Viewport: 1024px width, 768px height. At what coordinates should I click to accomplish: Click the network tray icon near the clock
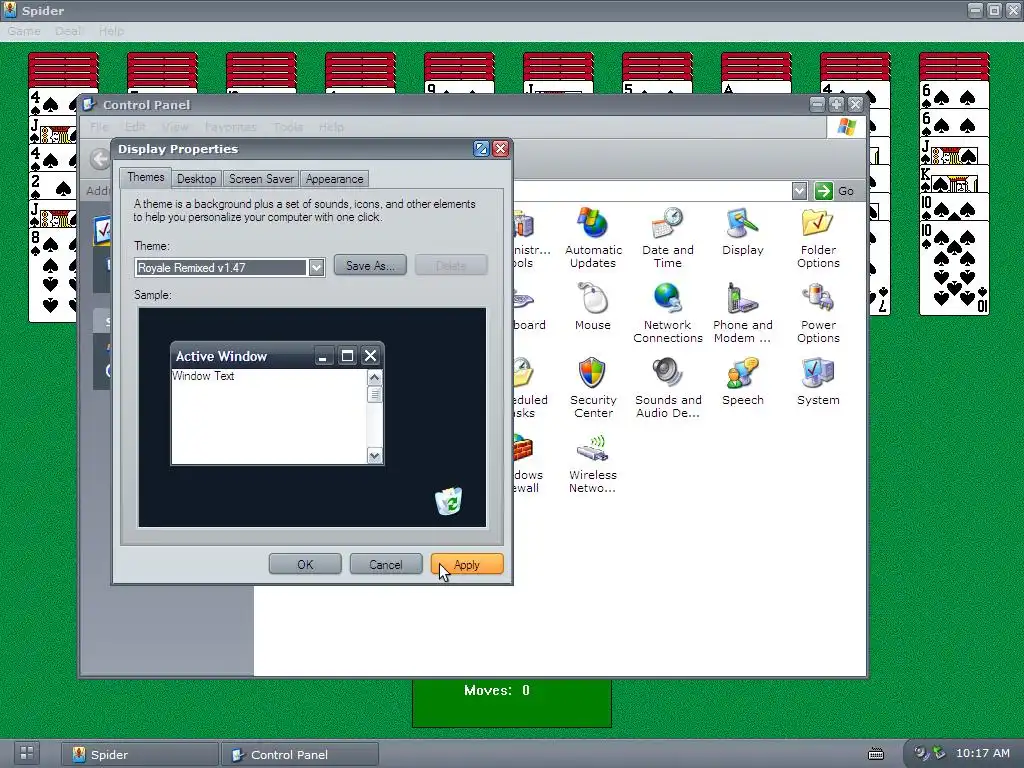click(x=938, y=753)
